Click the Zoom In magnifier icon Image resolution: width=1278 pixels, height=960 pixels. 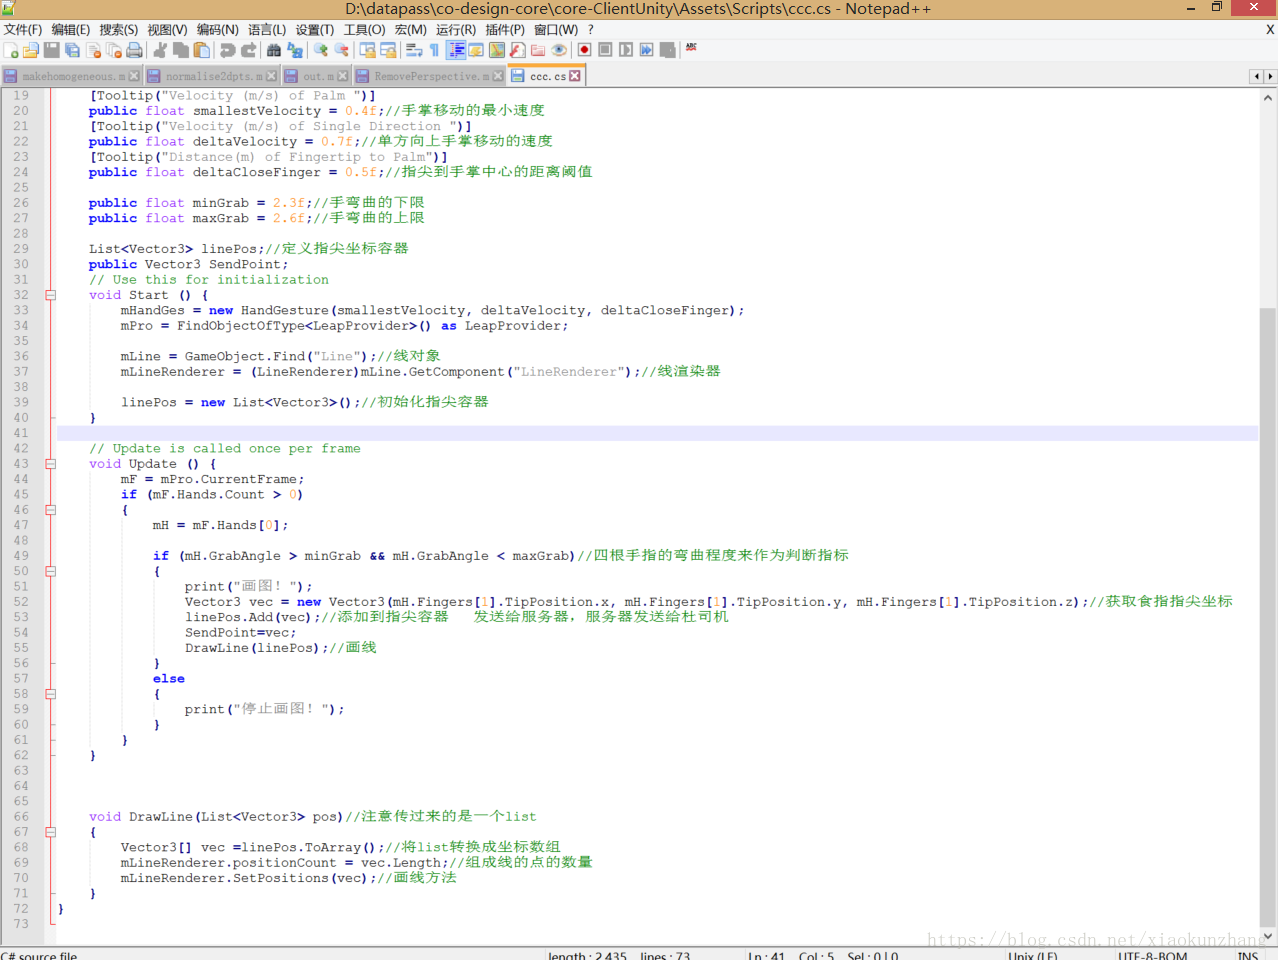[321, 50]
